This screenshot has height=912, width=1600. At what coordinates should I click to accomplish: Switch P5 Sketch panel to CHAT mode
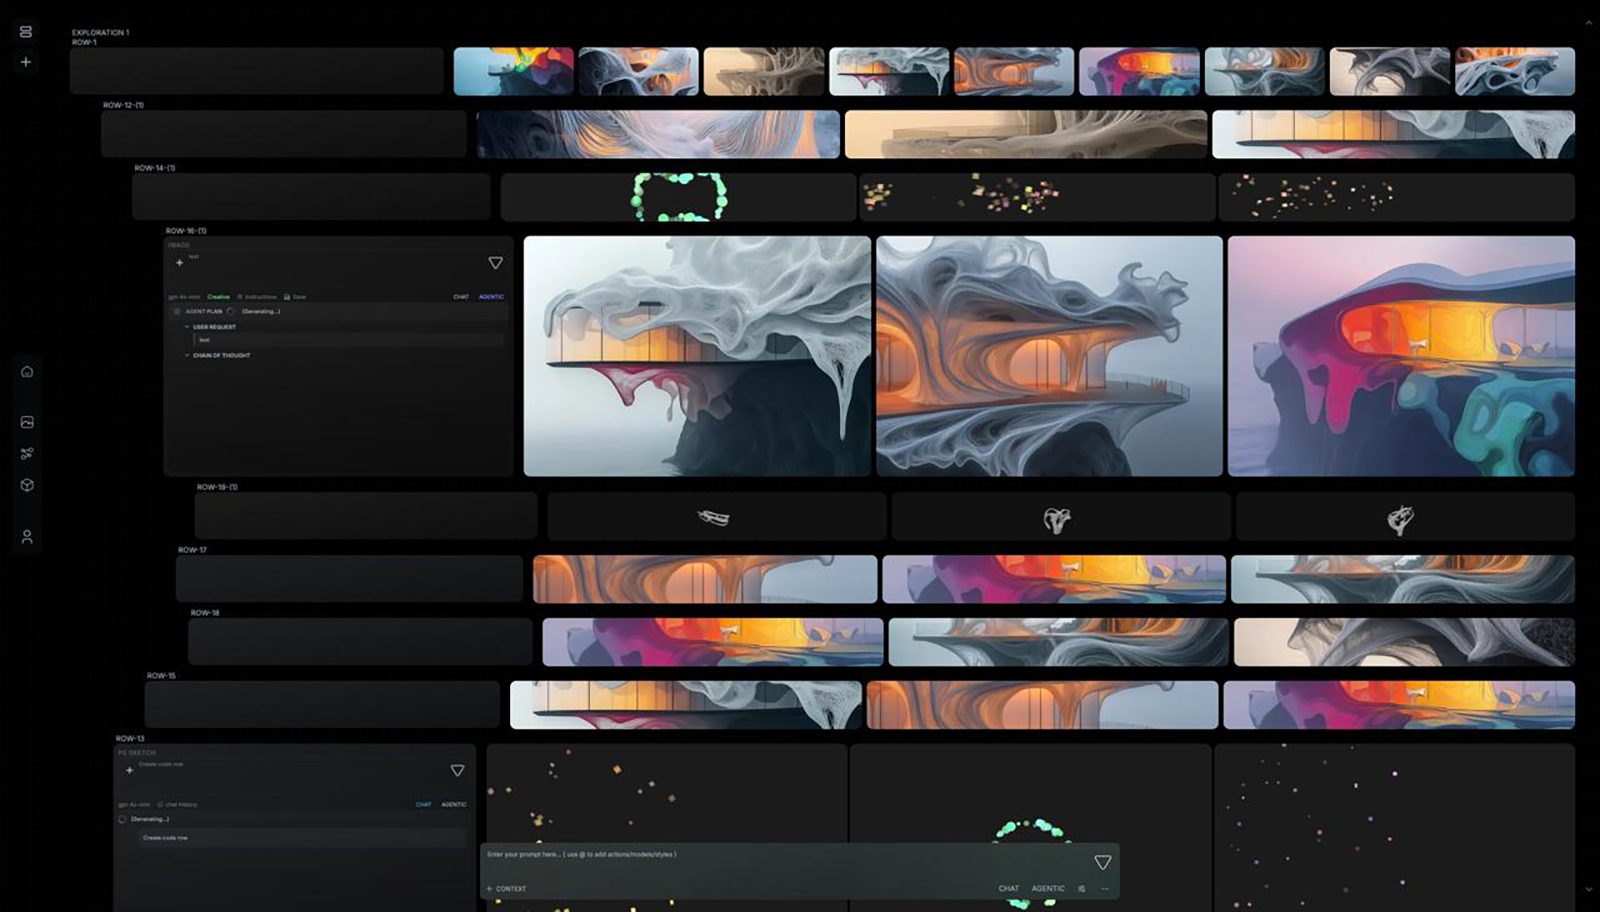[423, 804]
